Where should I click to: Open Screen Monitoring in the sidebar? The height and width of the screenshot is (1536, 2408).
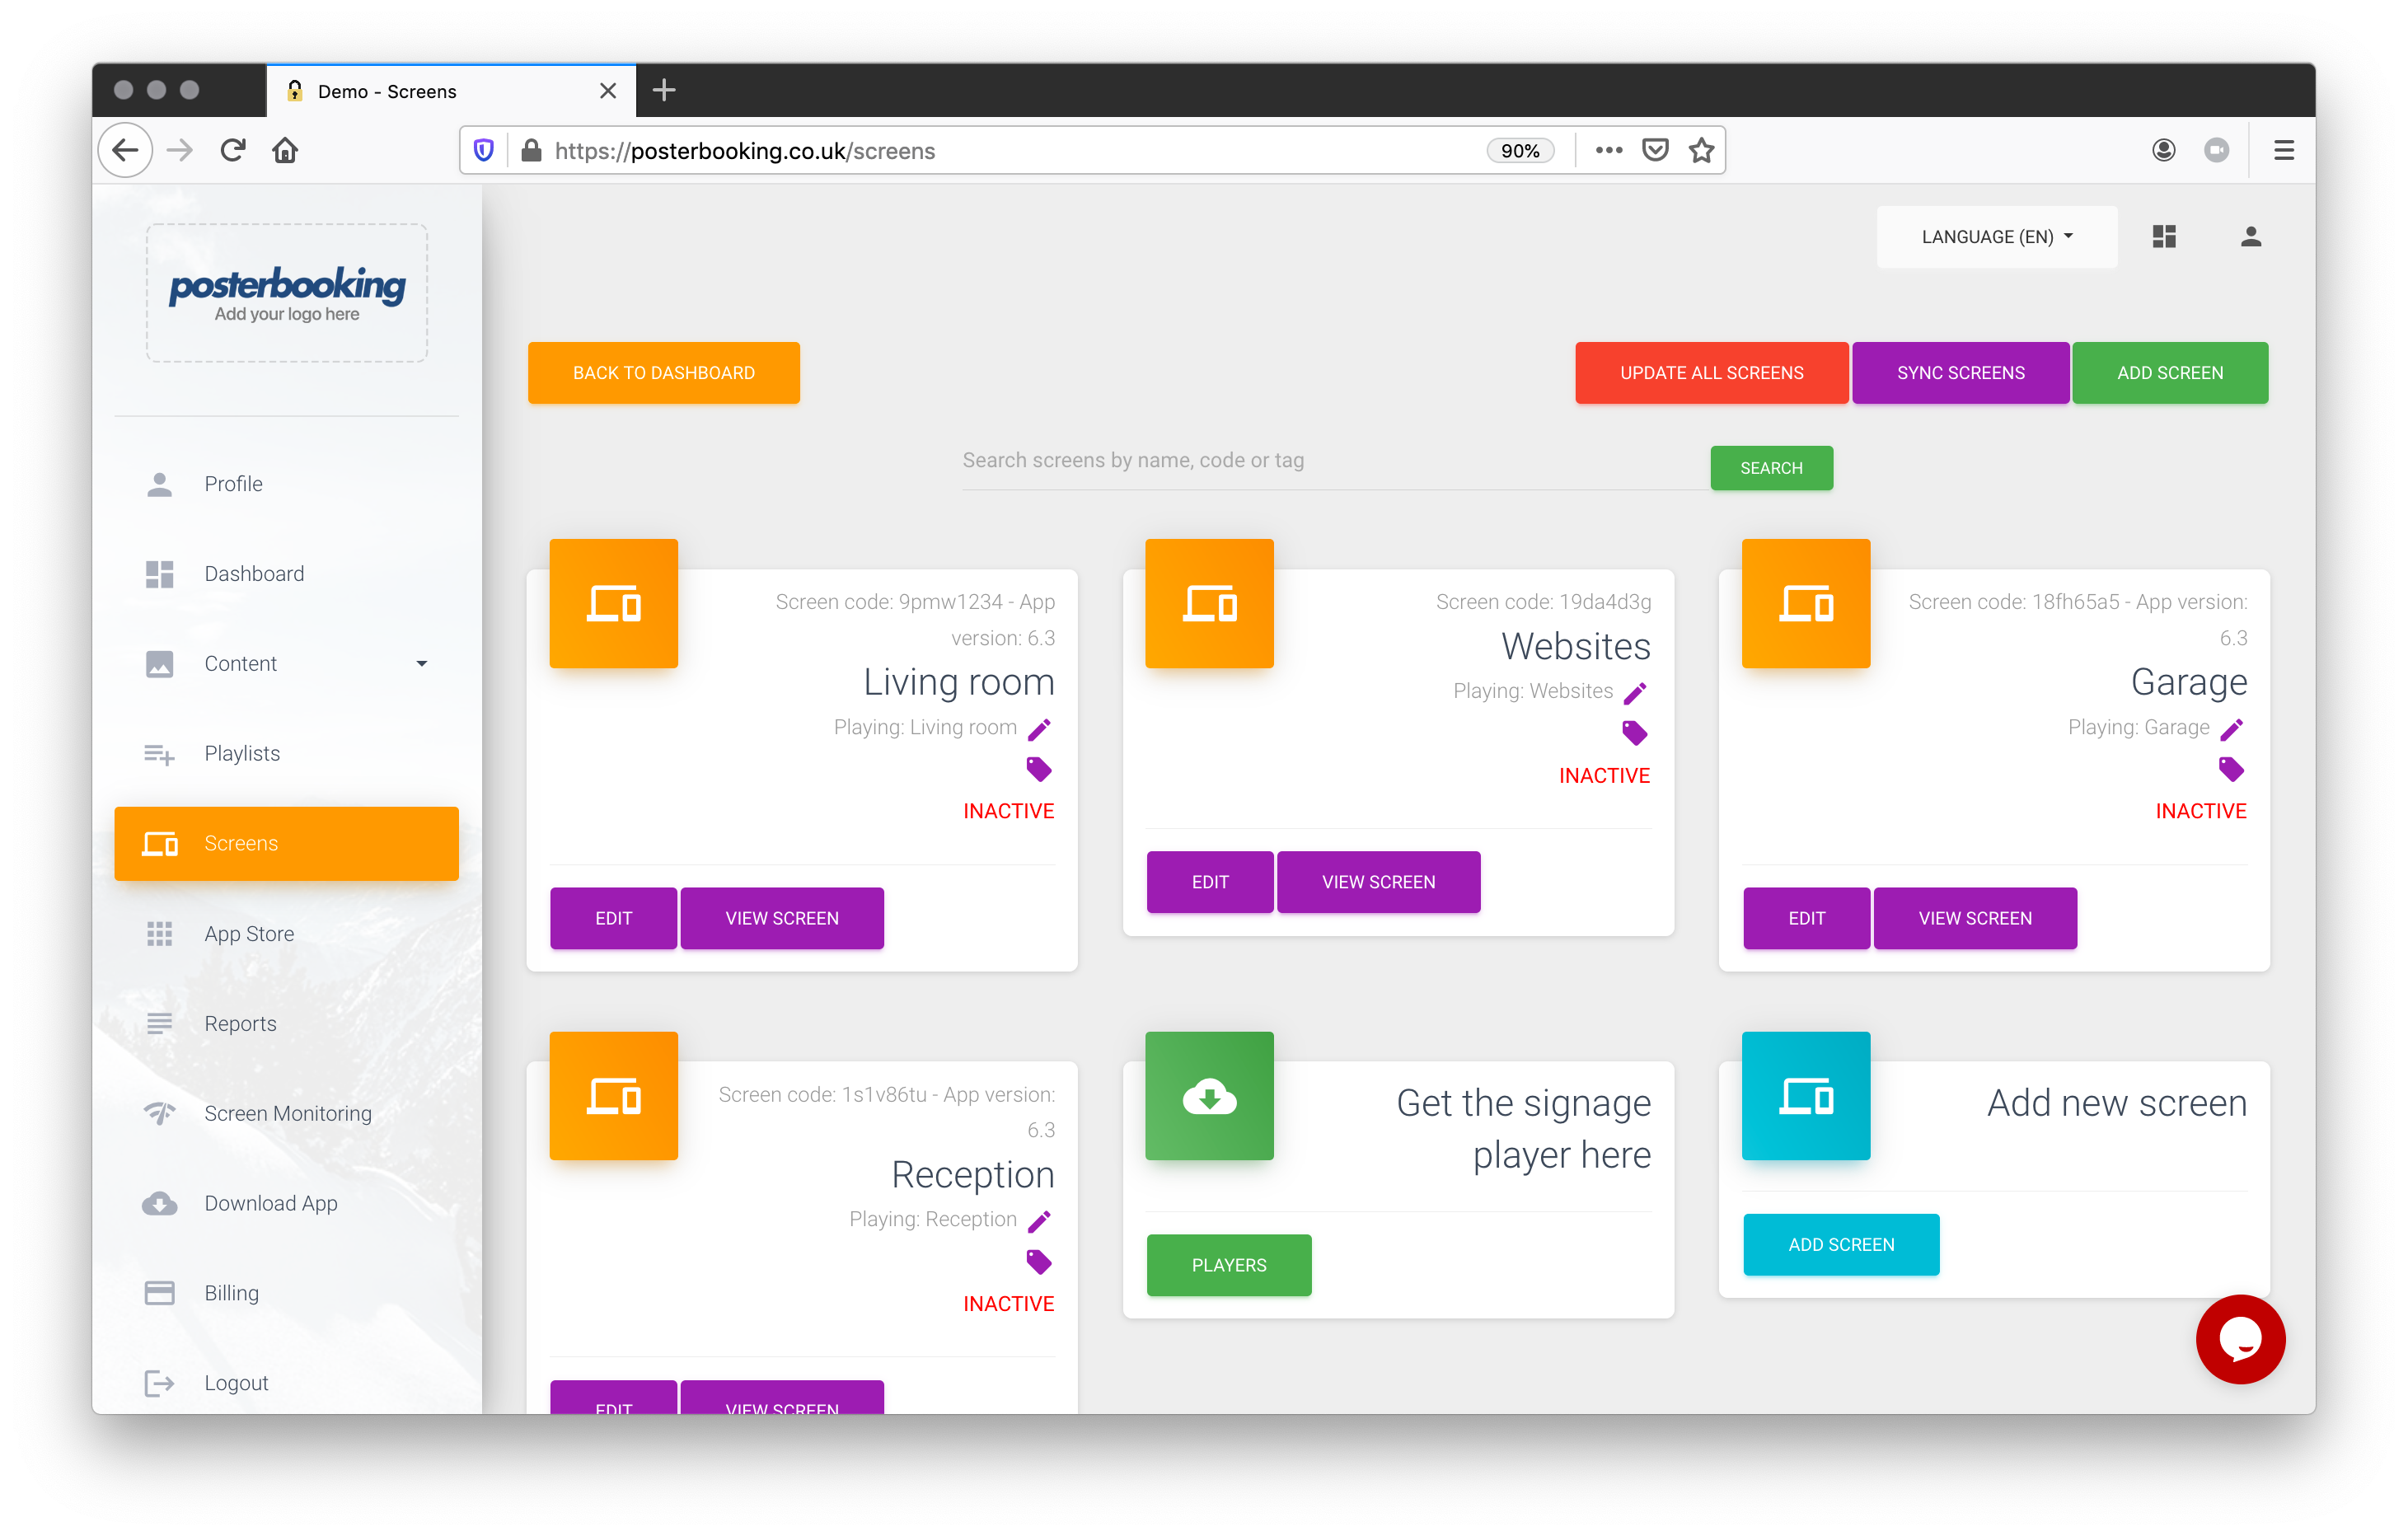click(x=287, y=1113)
